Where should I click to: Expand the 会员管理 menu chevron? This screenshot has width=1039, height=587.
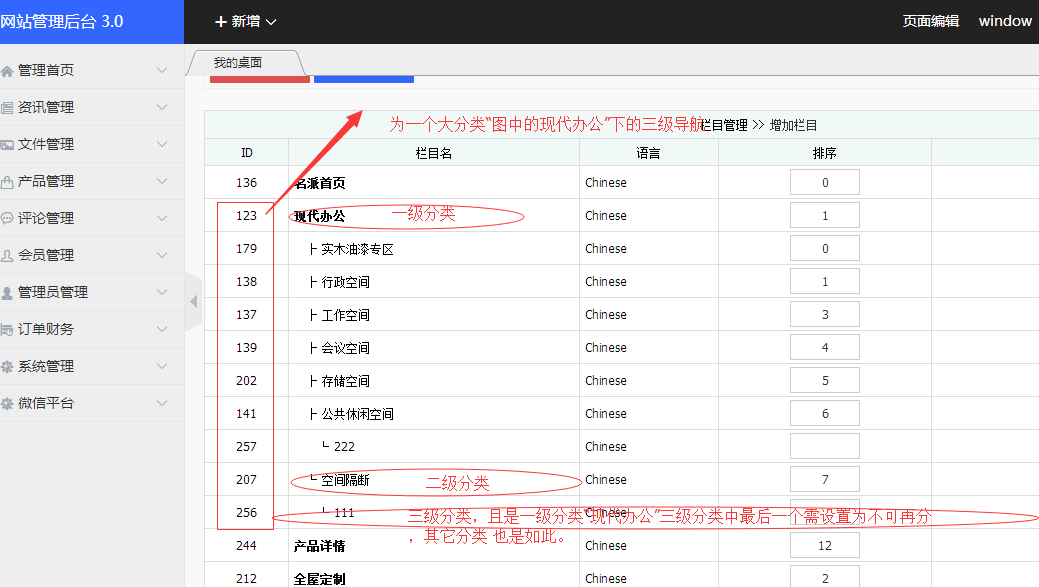click(162, 255)
